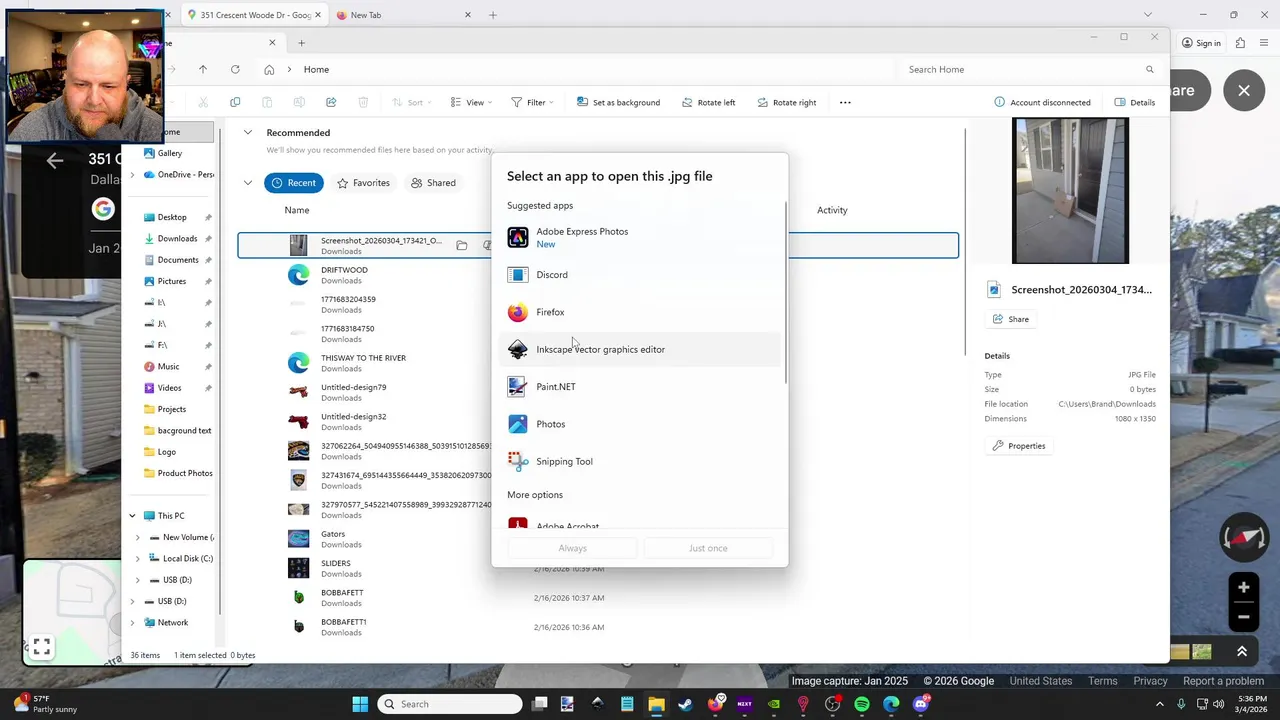The width and height of the screenshot is (1280, 720).
Task: Switch to the Recent tab
Action: tap(294, 183)
